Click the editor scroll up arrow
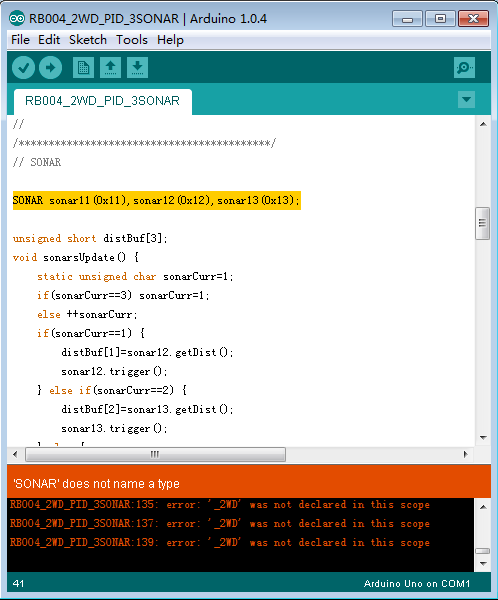The width and height of the screenshot is (498, 600). 483,124
